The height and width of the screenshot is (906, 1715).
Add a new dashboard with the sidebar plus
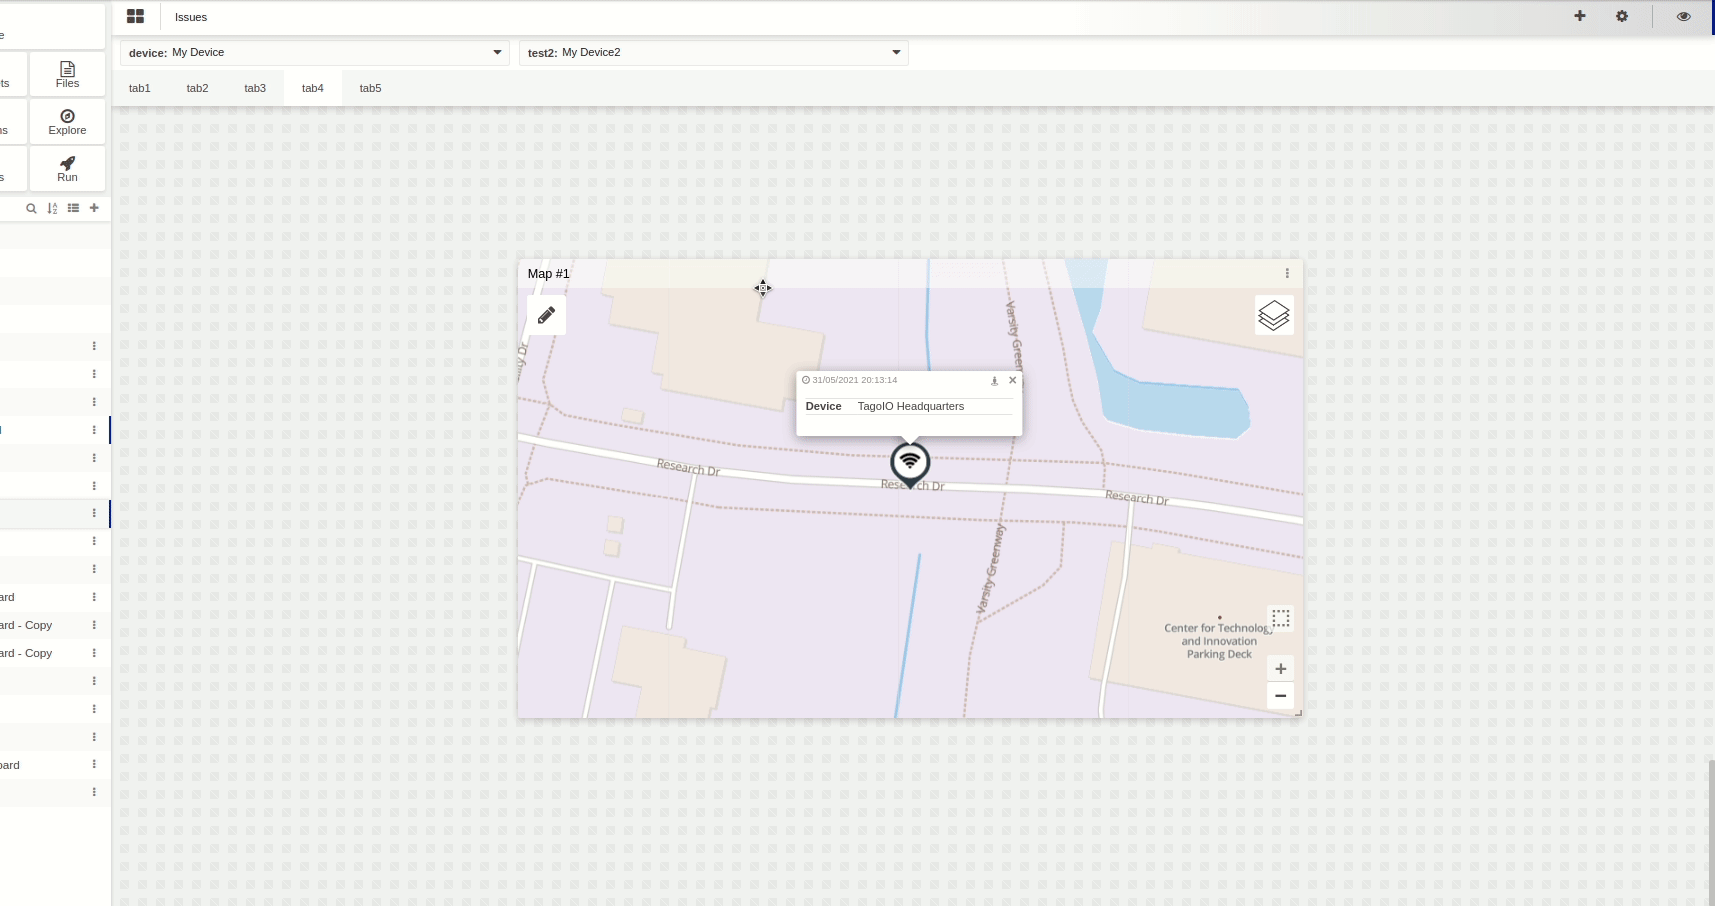click(94, 208)
